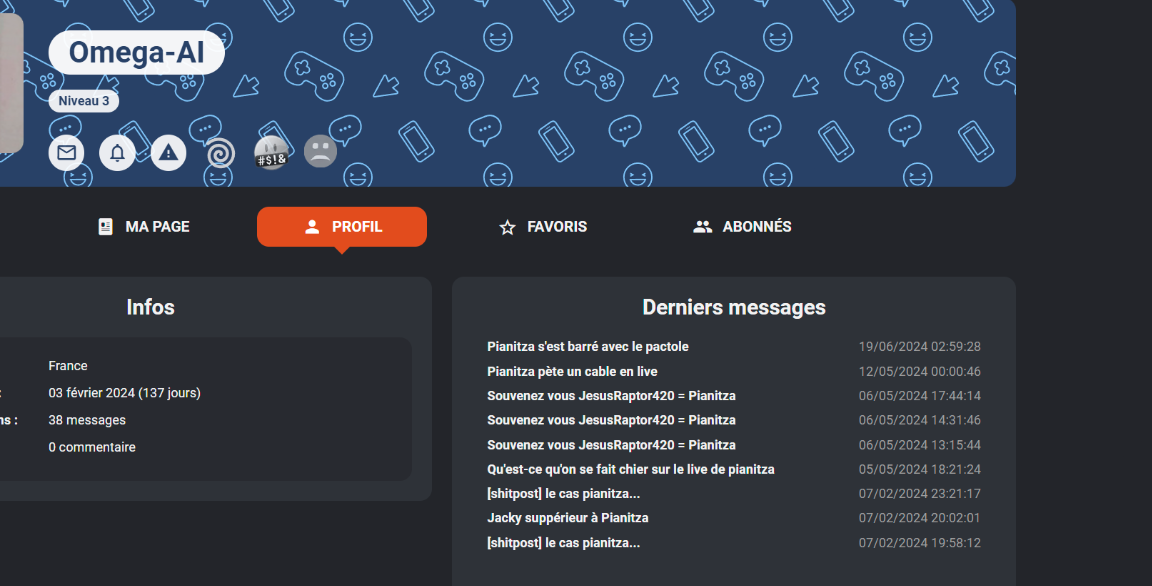This screenshot has height=586, width=1152.
Task: Click the Omega-AI username label
Action: (137, 53)
